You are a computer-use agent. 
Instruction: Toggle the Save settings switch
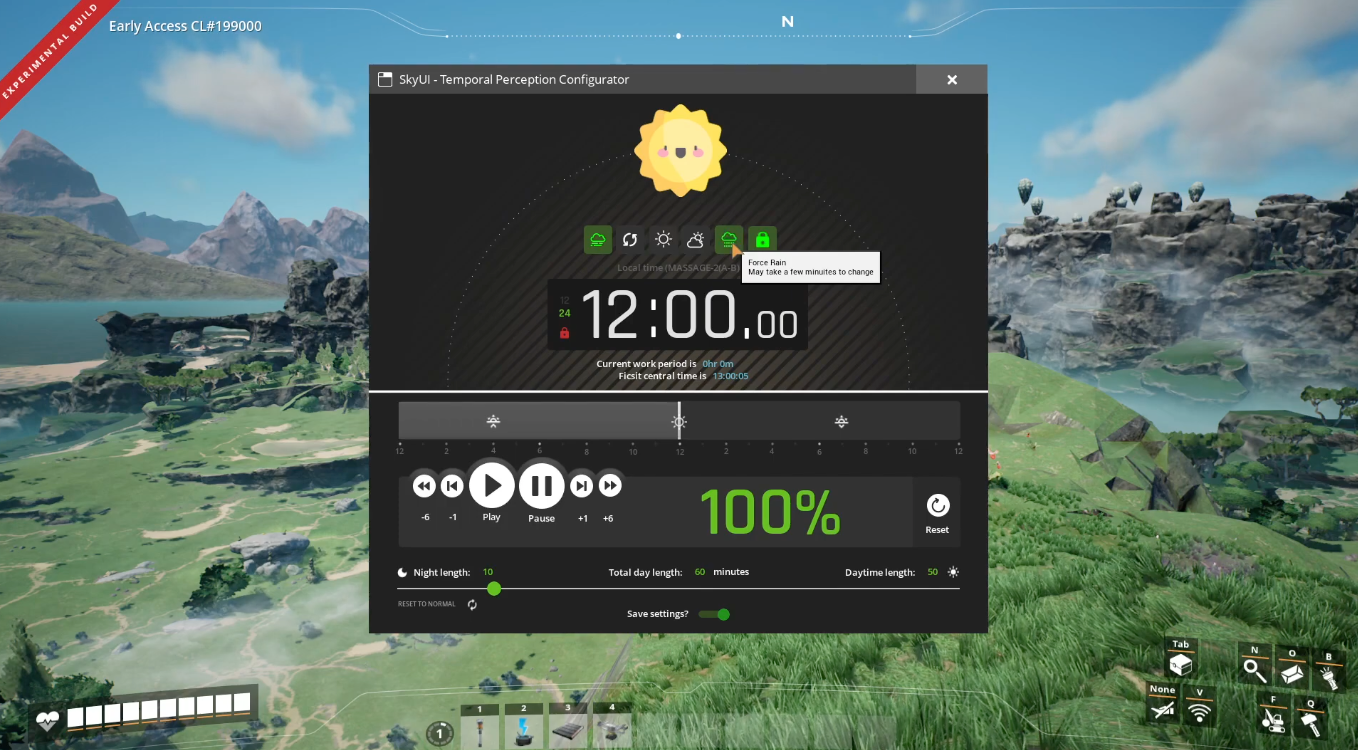(715, 614)
